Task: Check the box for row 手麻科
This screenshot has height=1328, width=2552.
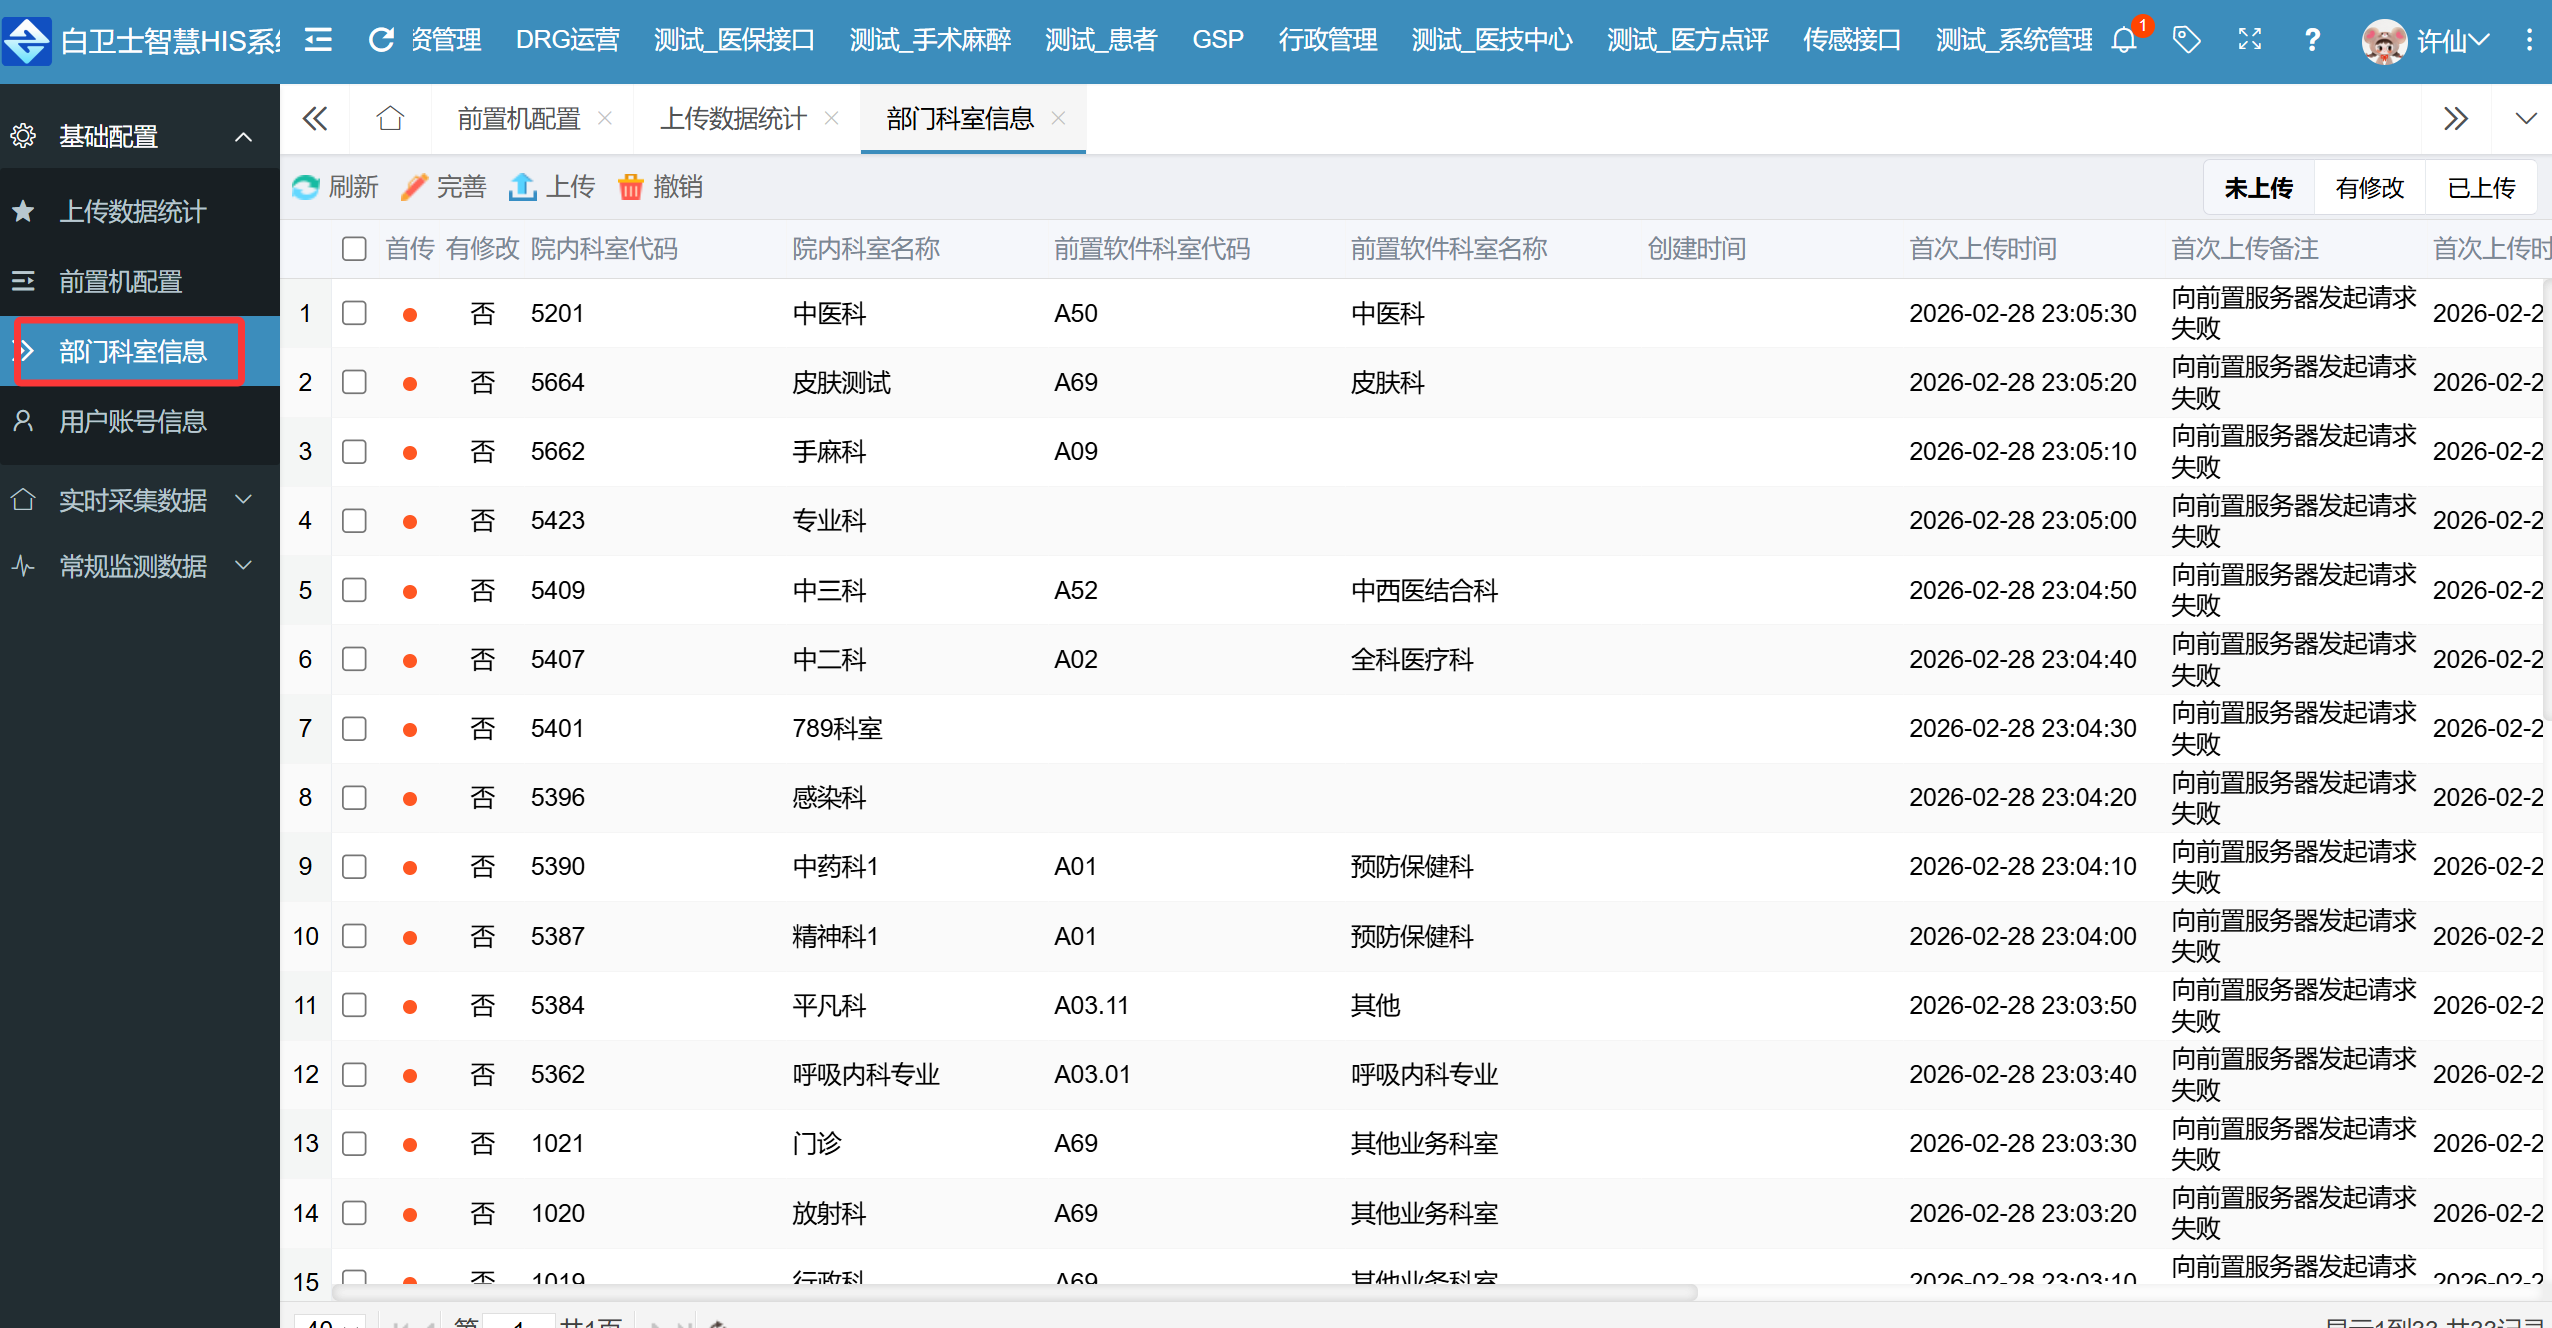Action: 354,451
